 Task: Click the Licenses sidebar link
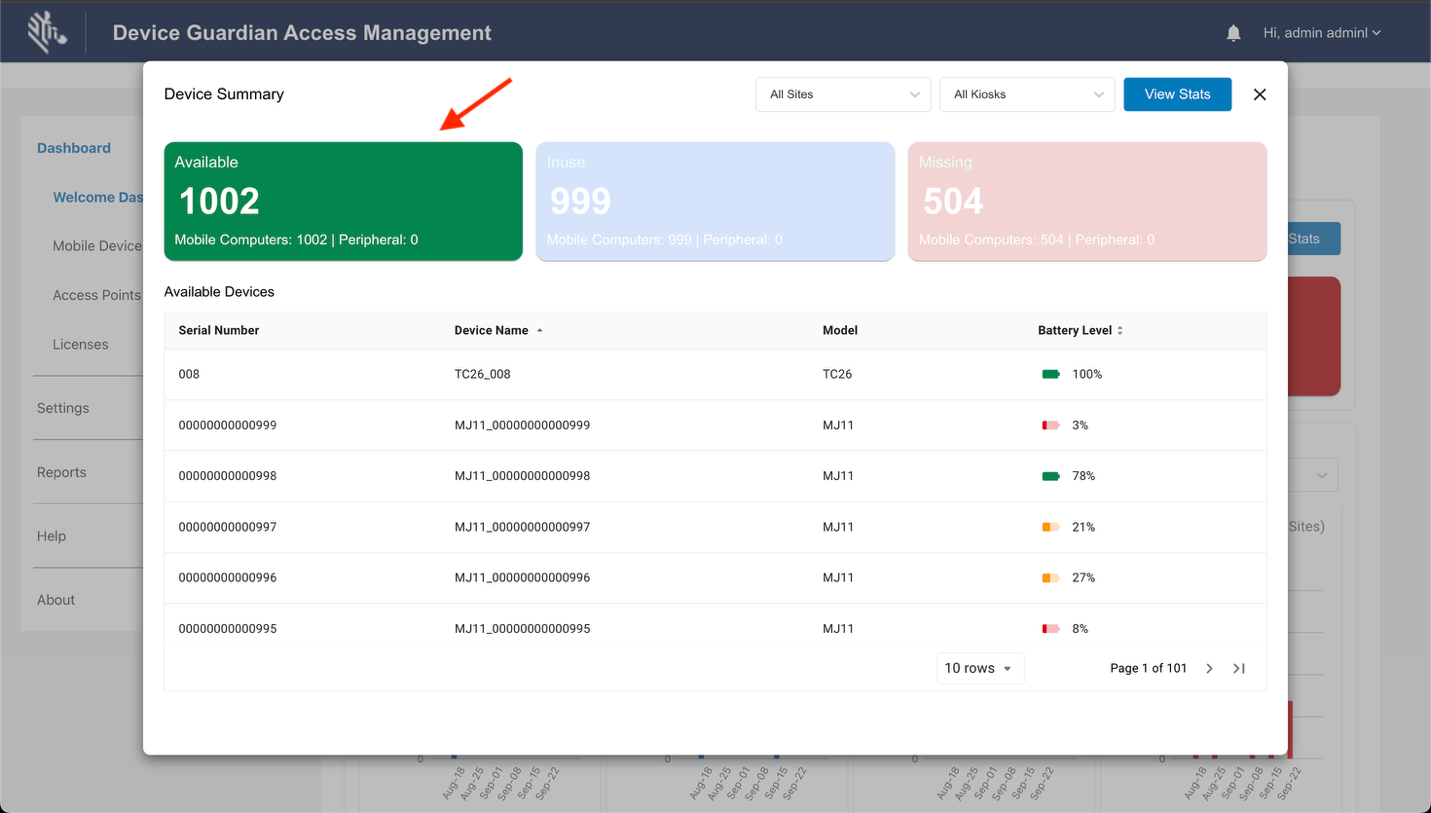[x=80, y=344]
